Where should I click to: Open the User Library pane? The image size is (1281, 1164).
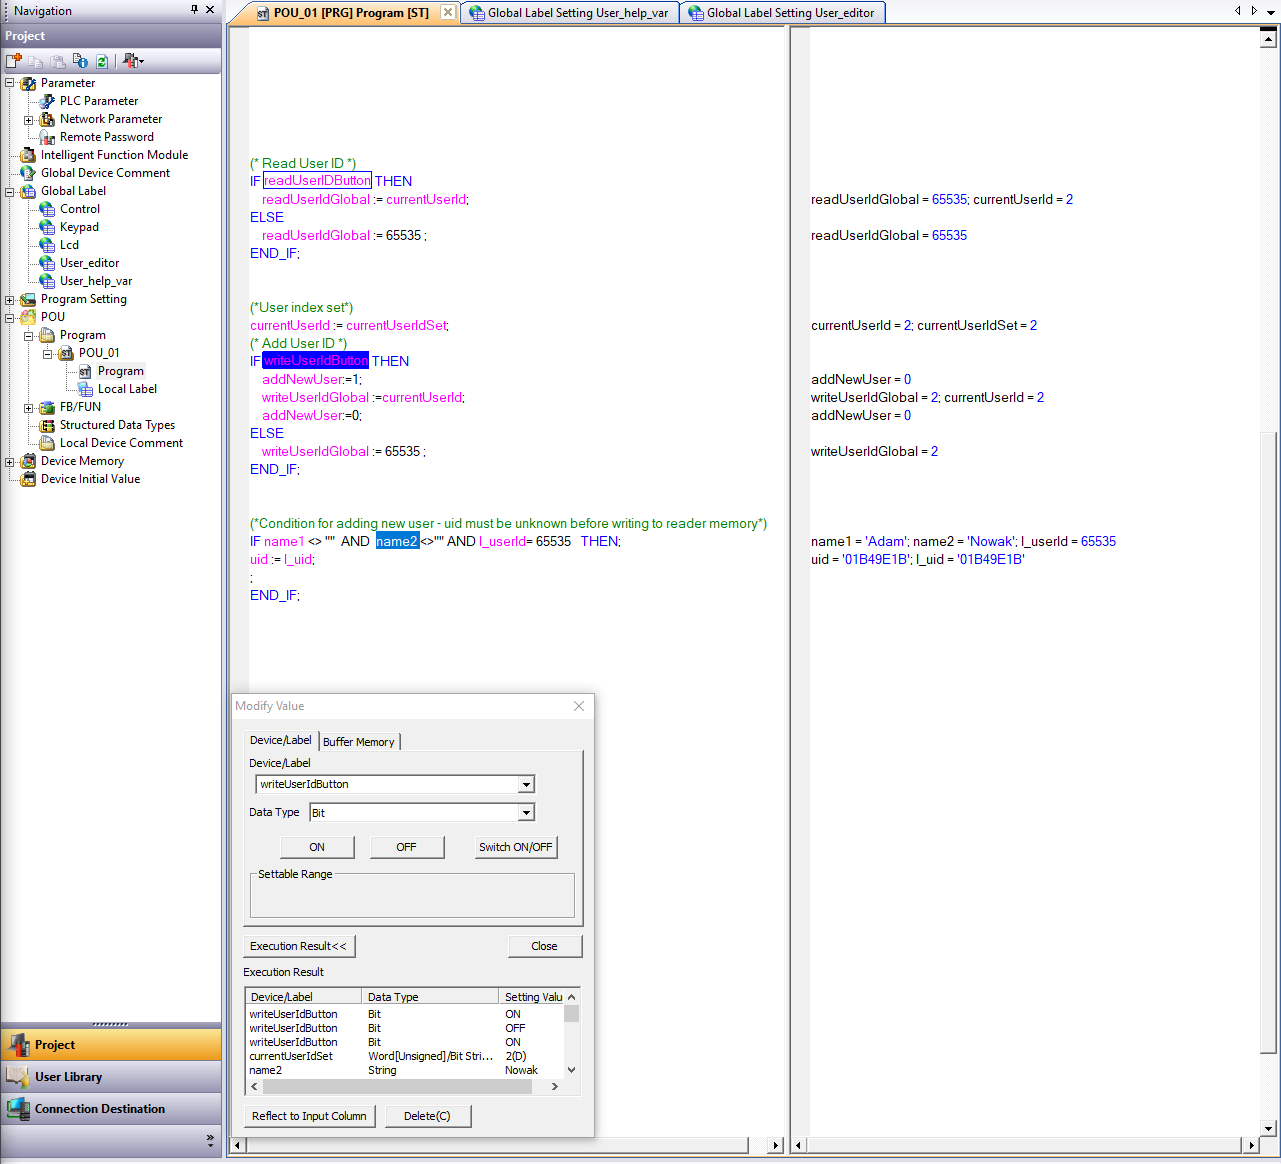[x=110, y=1077]
